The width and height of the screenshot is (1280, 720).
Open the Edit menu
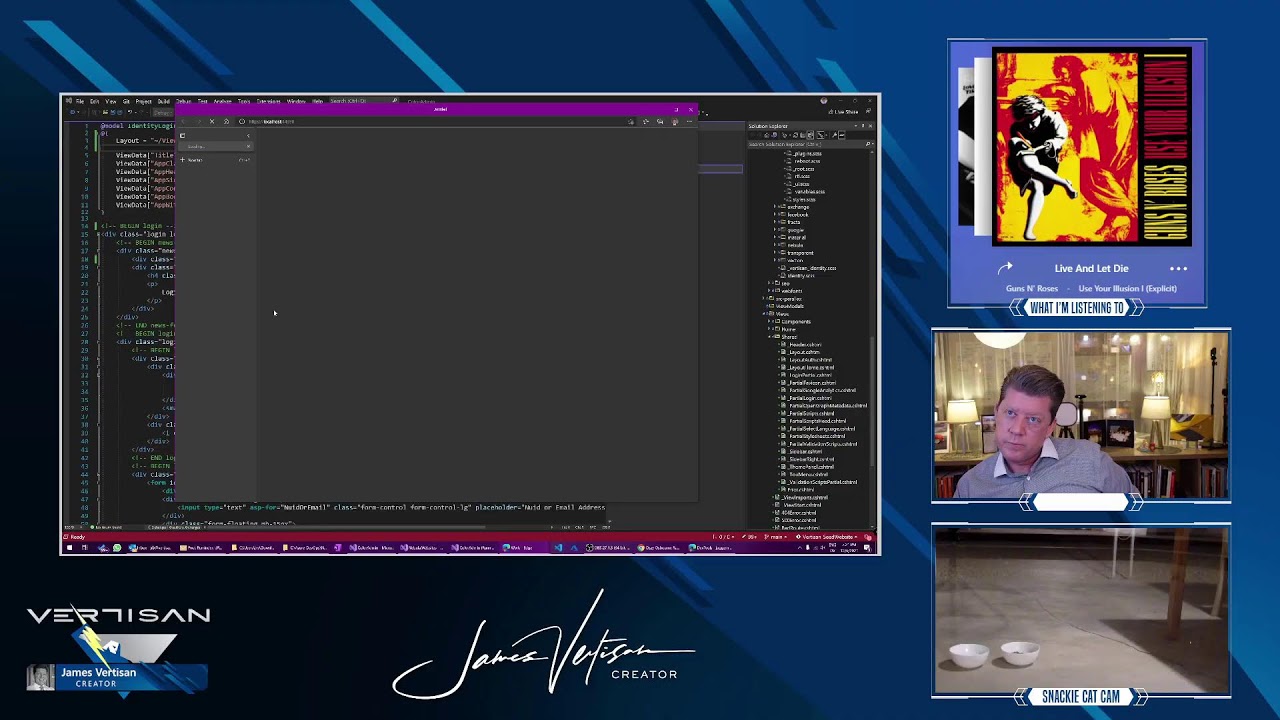pyautogui.click(x=95, y=101)
